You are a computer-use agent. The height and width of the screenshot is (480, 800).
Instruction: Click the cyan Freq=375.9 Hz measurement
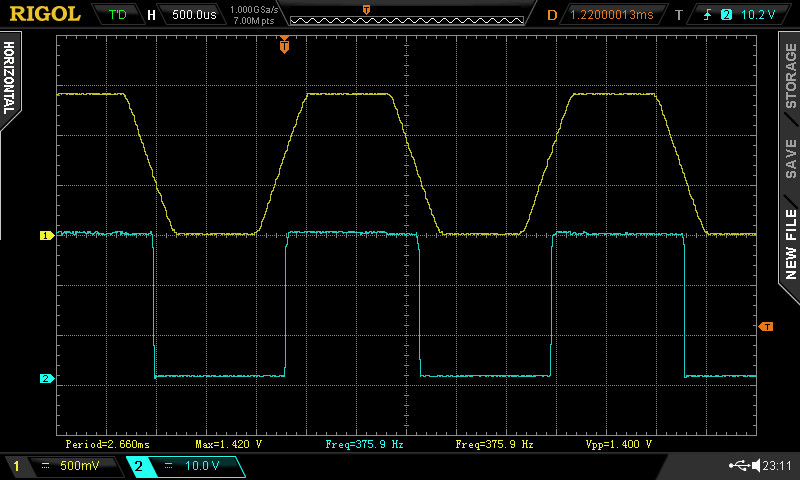(364, 444)
